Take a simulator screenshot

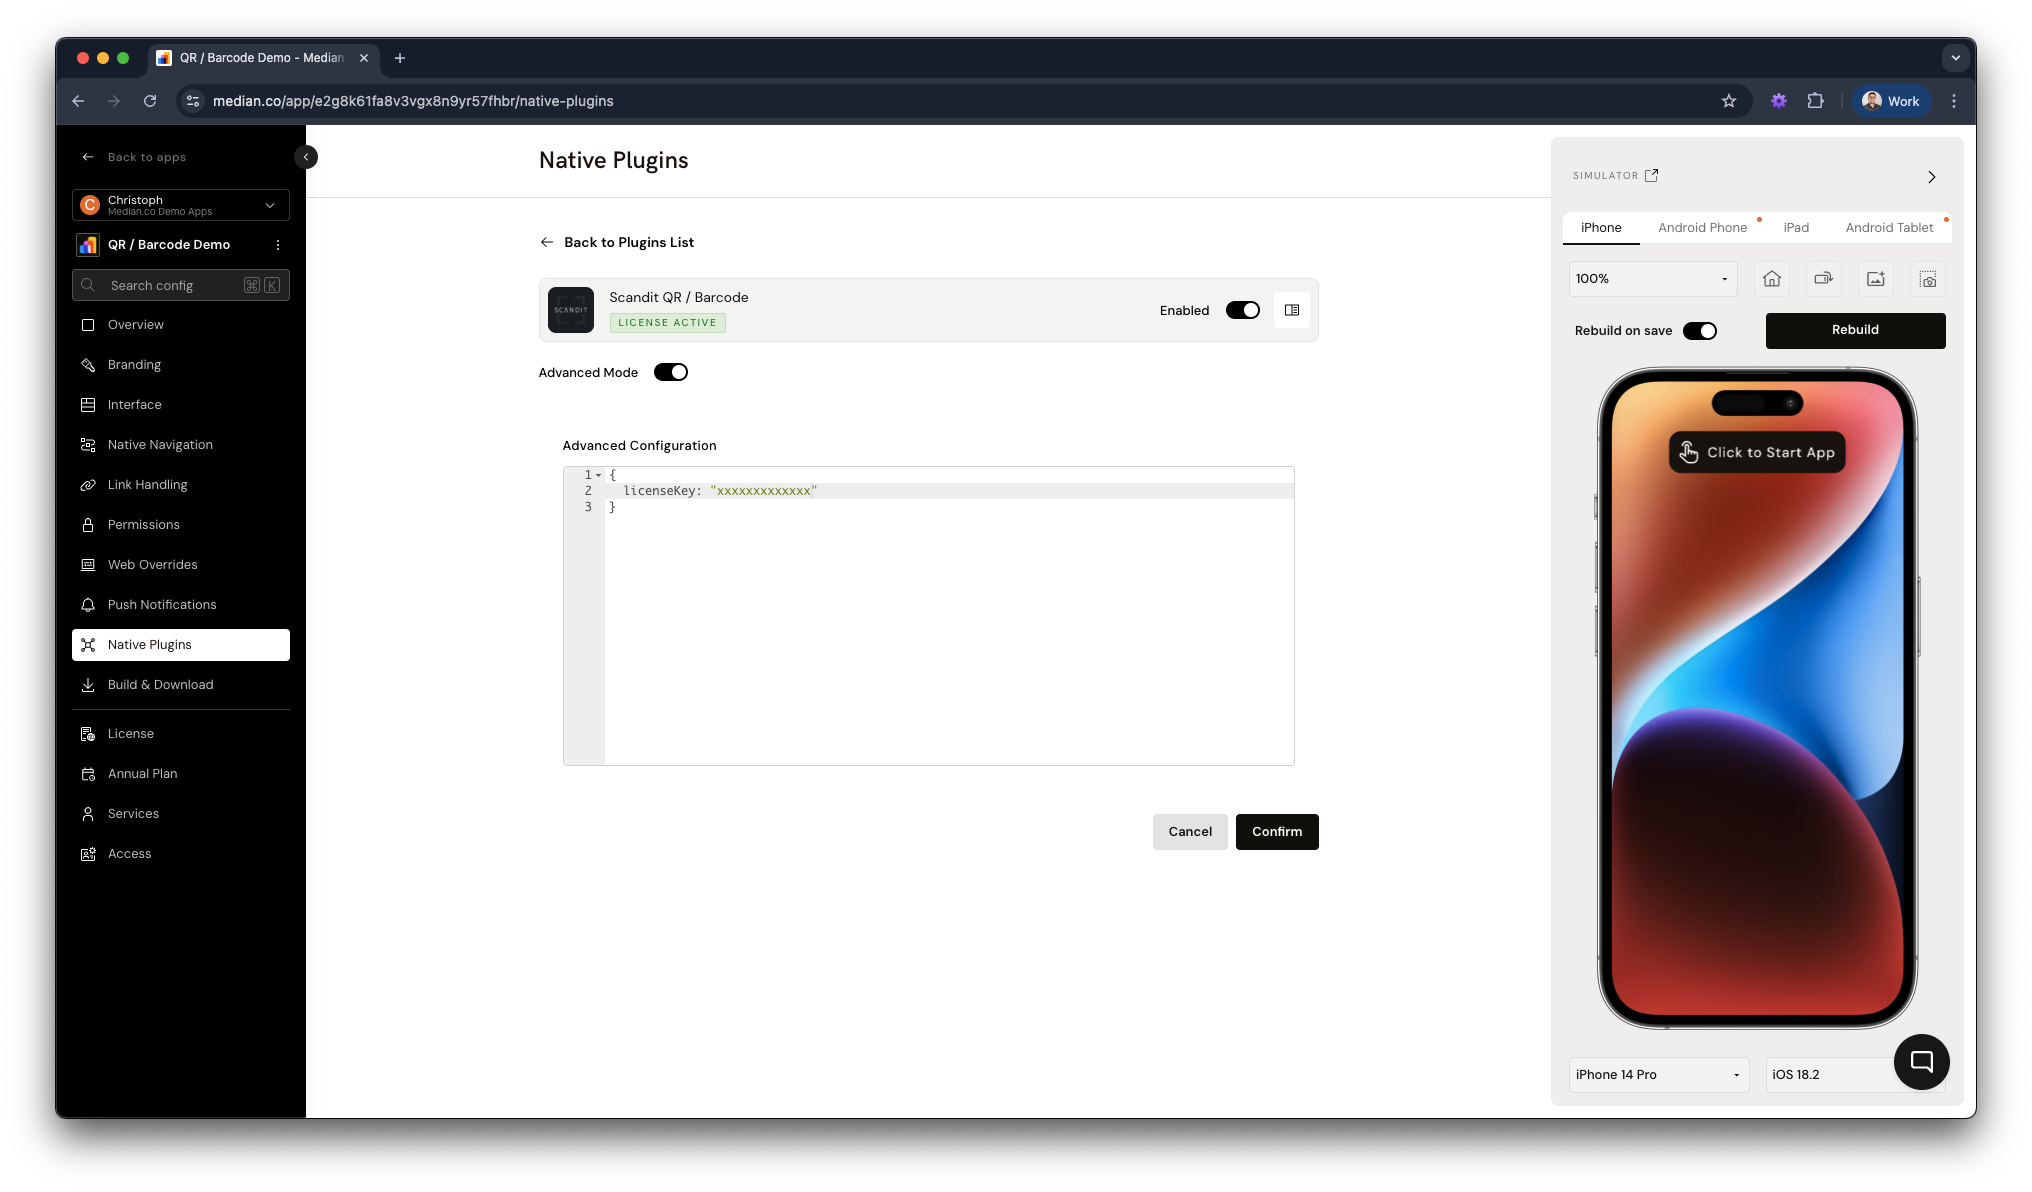(1928, 279)
